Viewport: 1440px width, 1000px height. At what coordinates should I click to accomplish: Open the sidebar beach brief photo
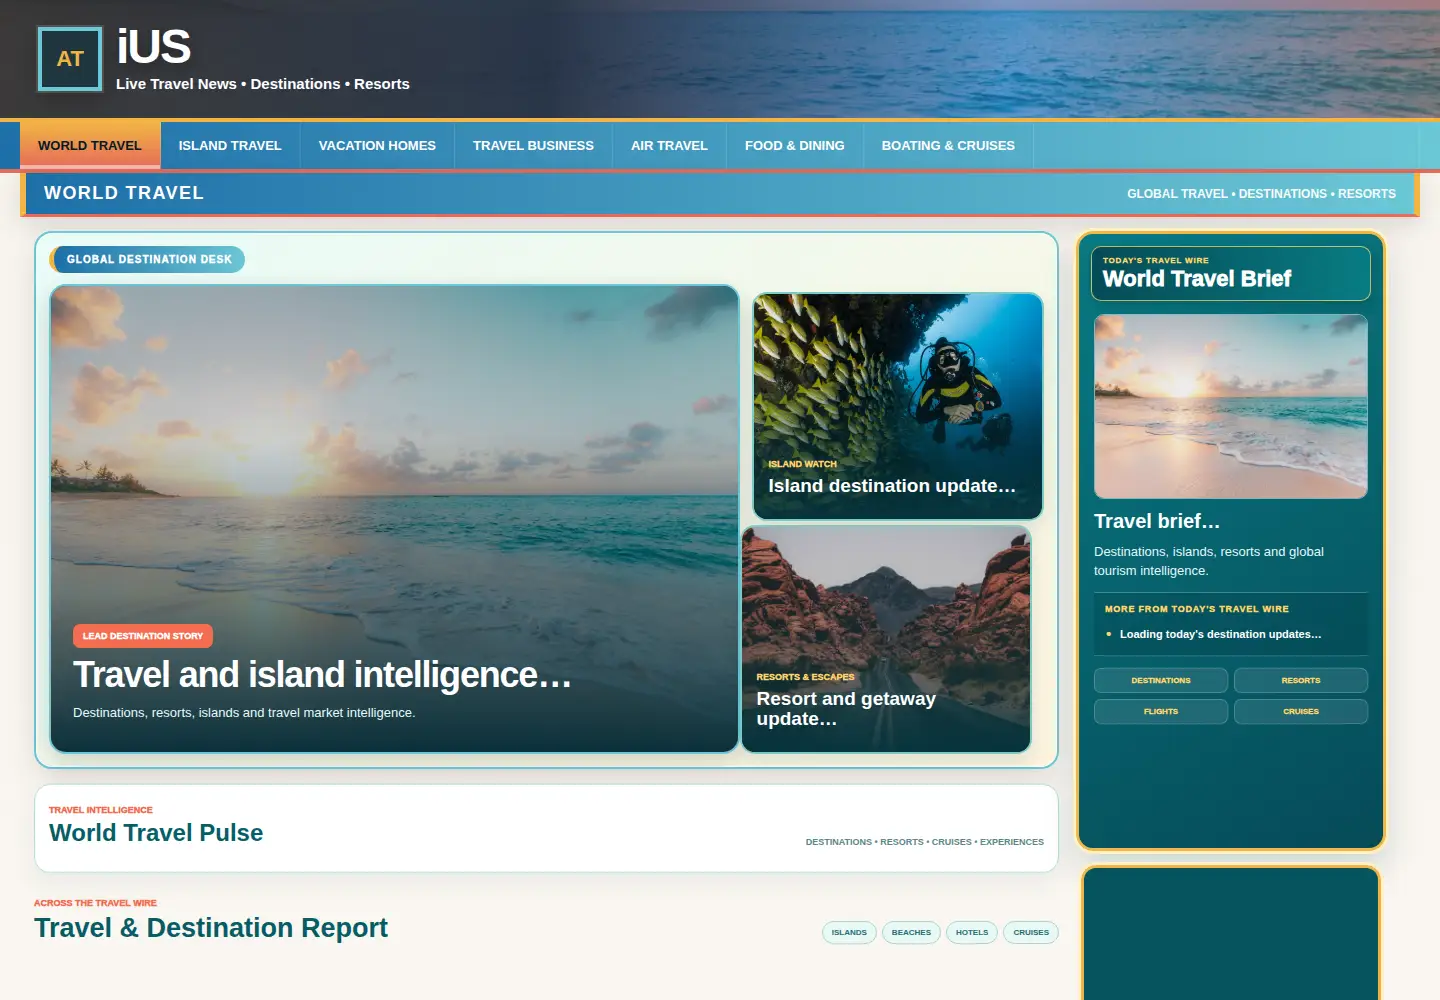pos(1230,406)
